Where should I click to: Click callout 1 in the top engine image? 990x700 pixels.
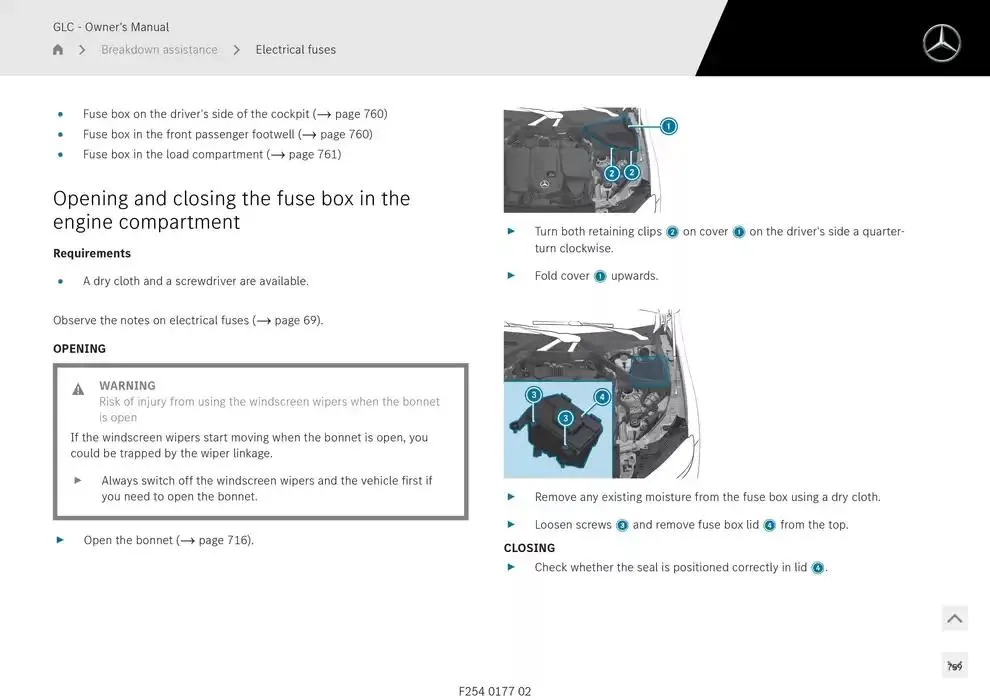point(669,126)
